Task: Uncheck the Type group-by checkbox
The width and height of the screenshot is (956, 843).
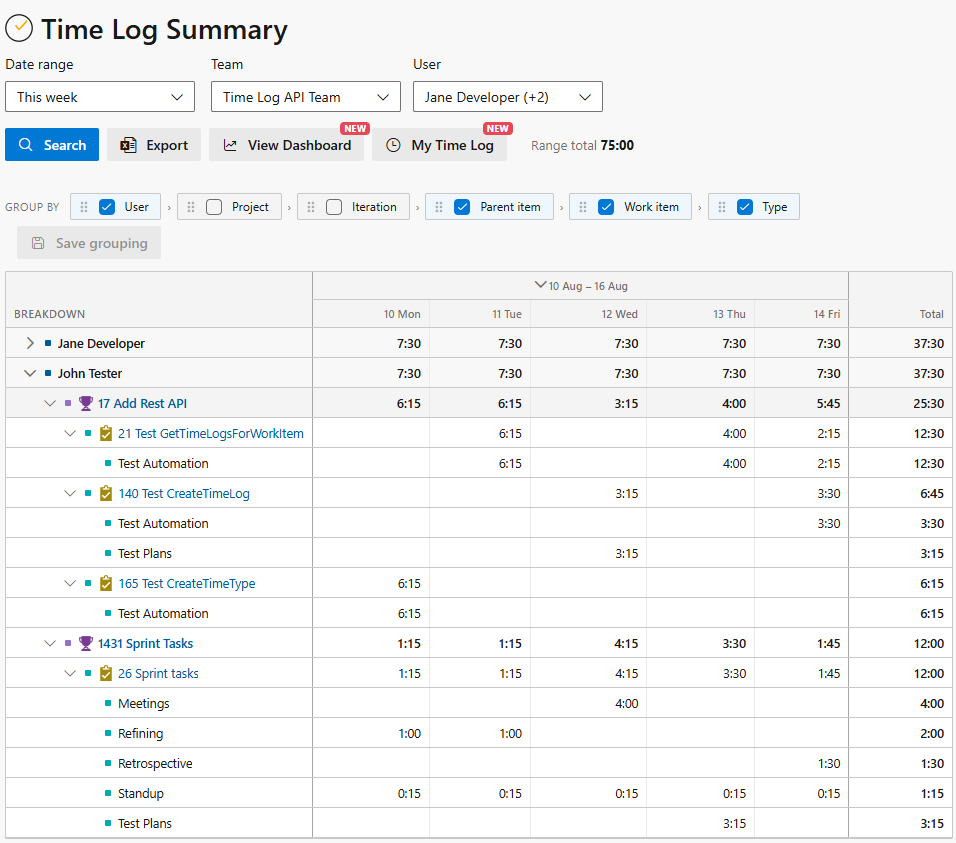Action: point(744,207)
